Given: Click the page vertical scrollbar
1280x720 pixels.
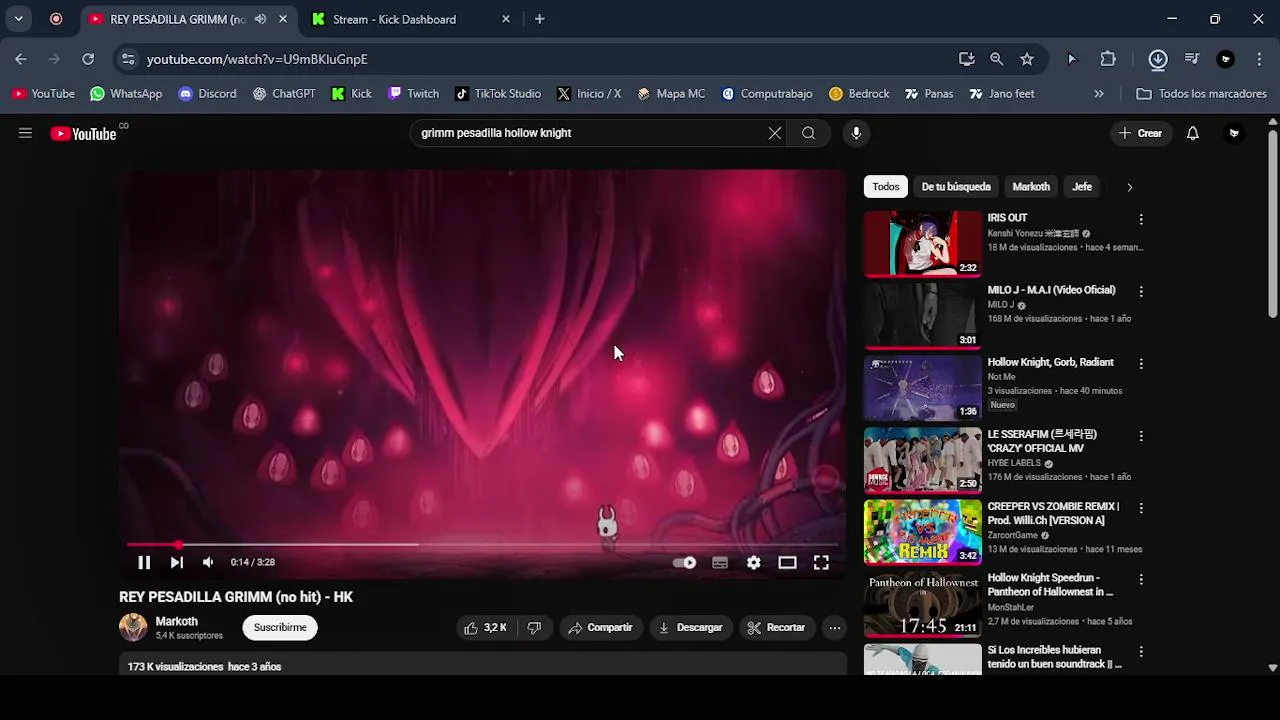Looking at the screenshot, I should 1273,225.
